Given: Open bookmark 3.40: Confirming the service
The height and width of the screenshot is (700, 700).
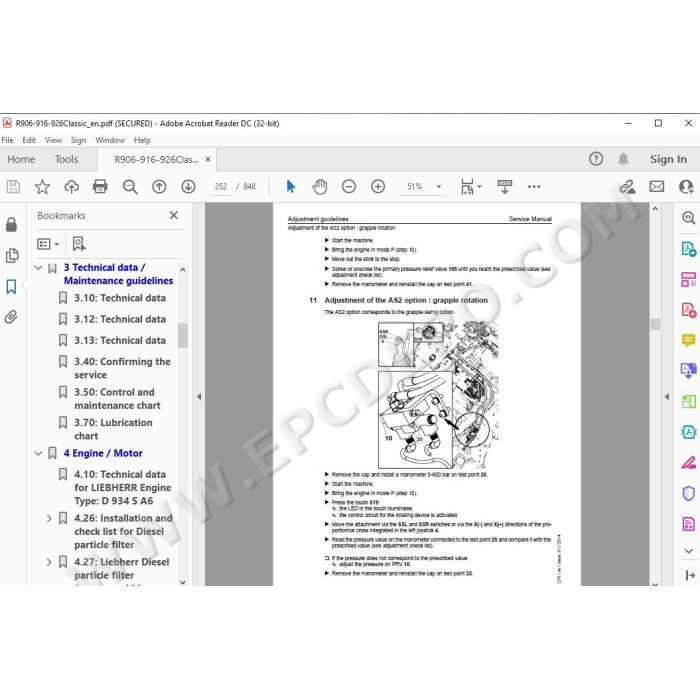Looking at the screenshot, I should click(x=122, y=368).
